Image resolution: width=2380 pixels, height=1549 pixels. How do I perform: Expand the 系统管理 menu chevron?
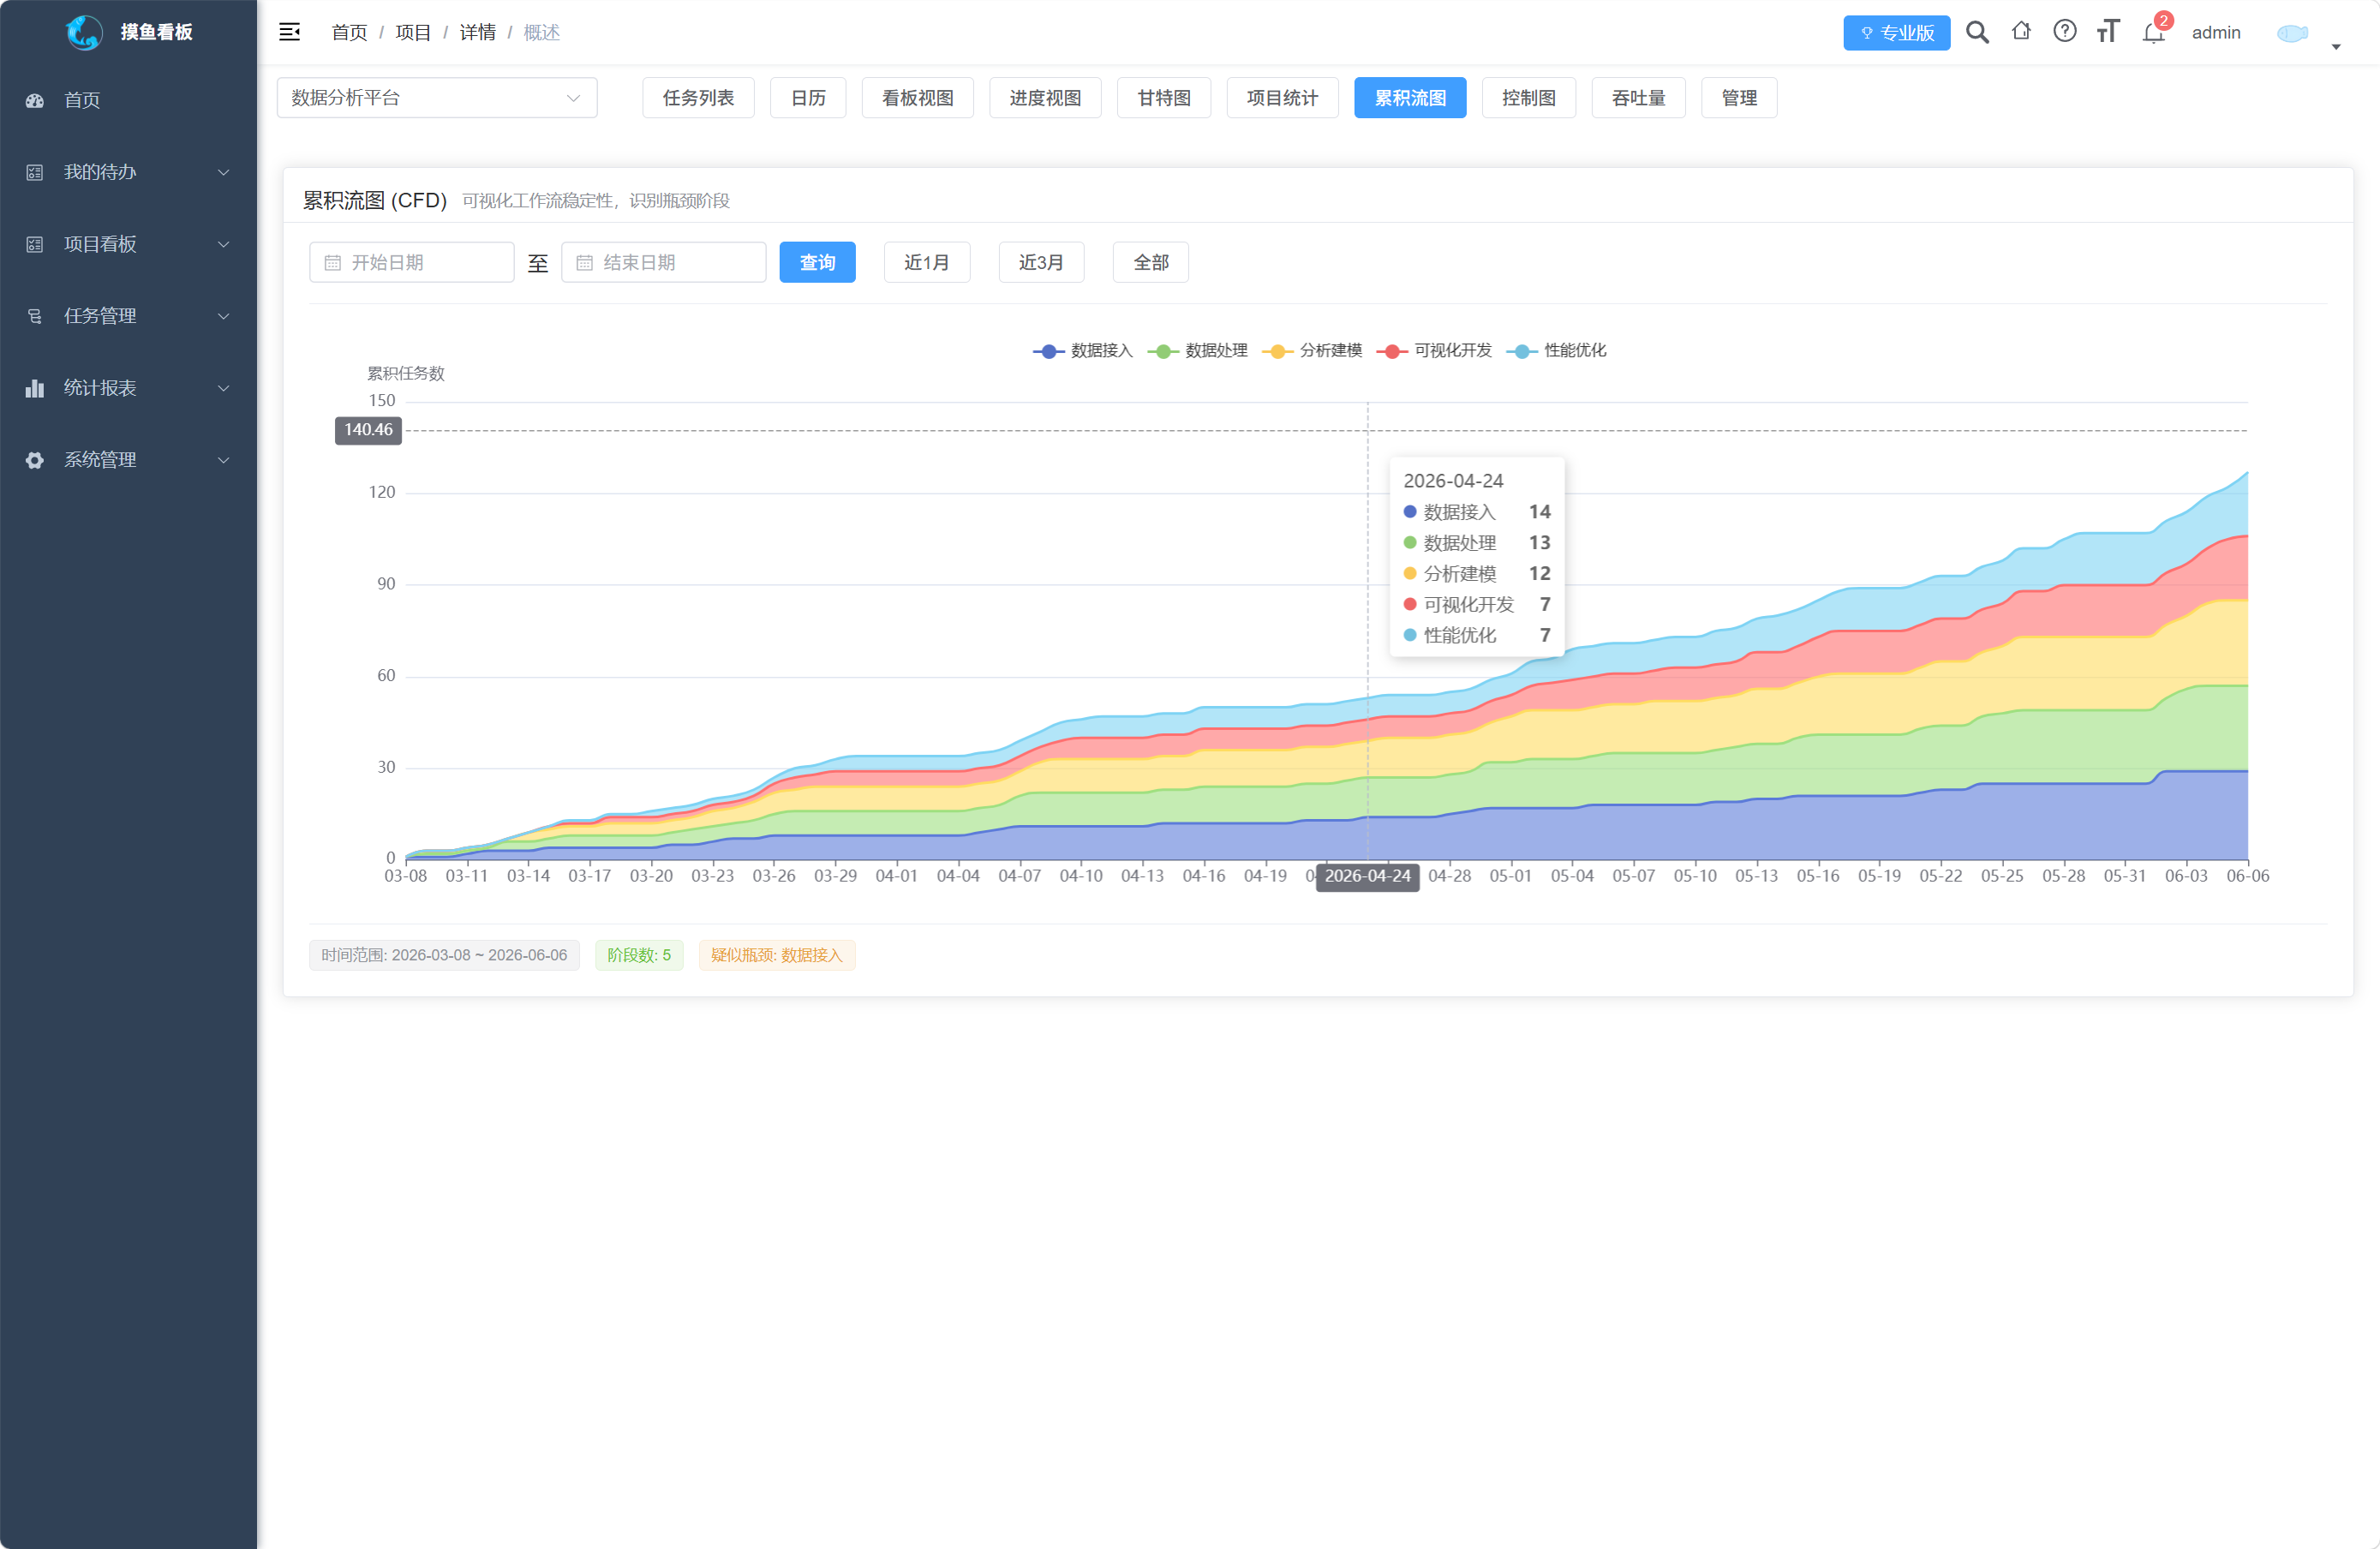click(224, 460)
